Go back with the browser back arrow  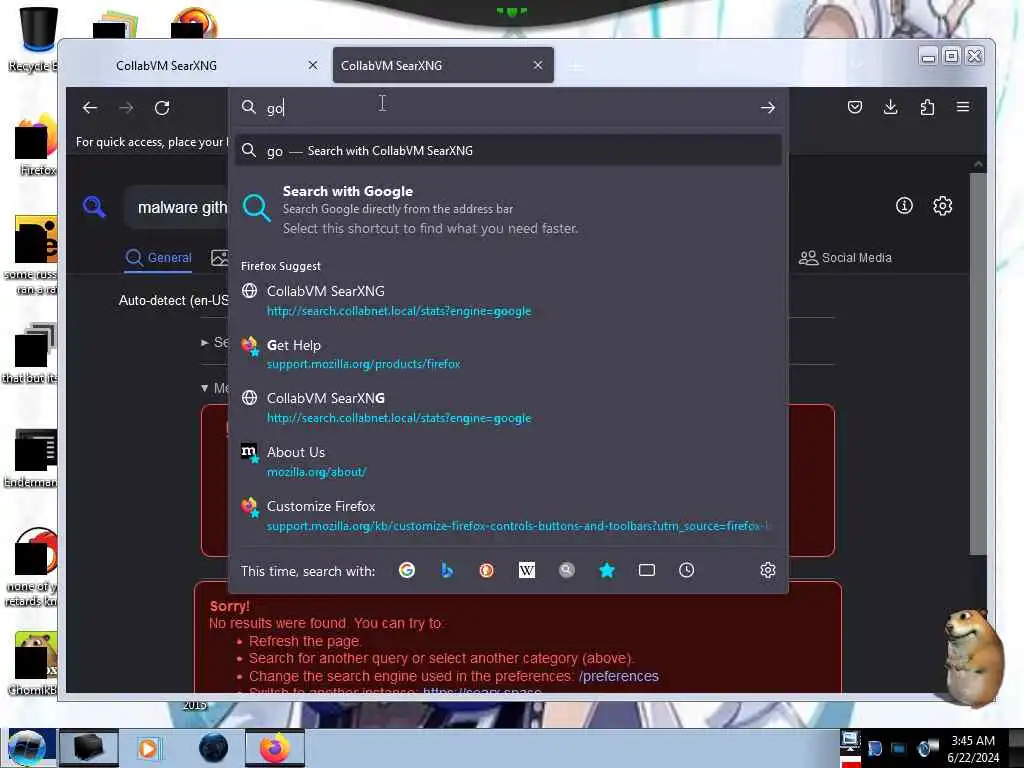click(90, 108)
